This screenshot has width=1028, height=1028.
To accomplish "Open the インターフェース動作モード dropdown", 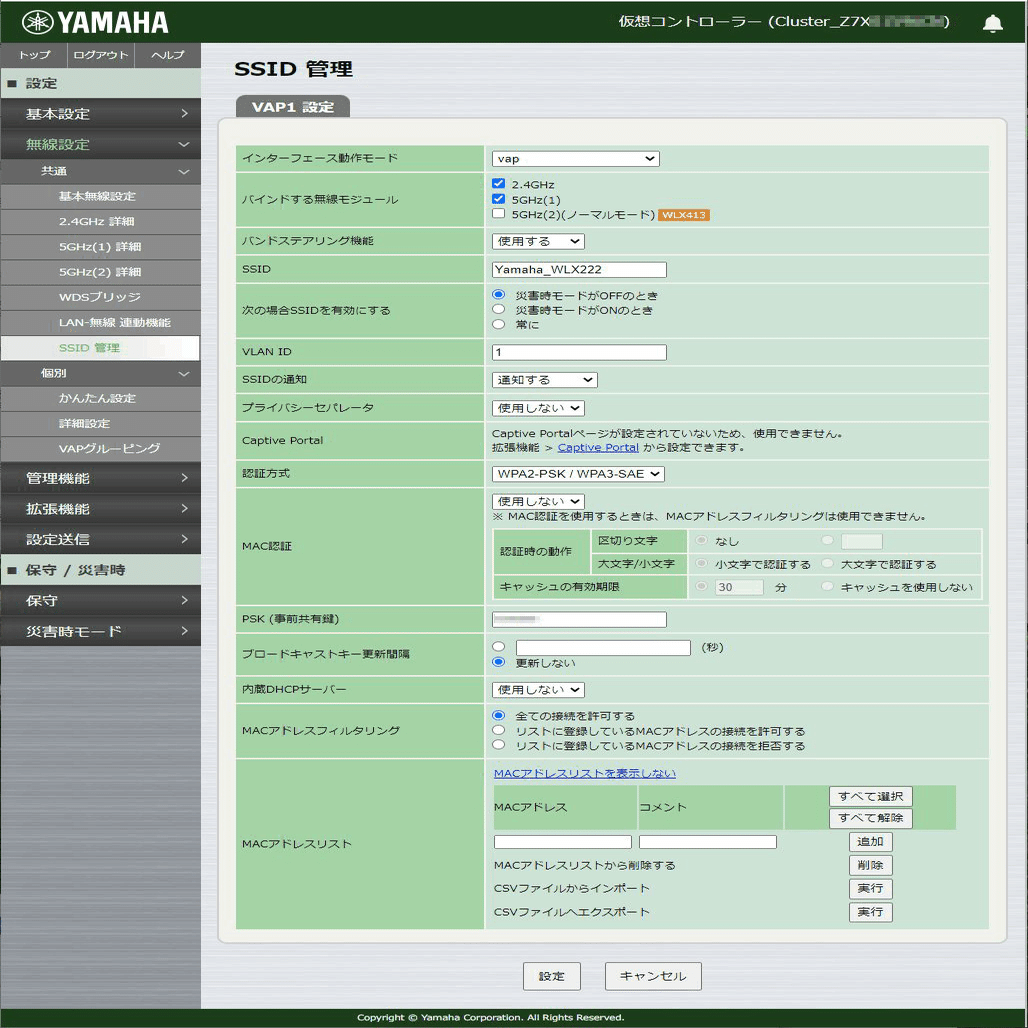I will point(575,158).
